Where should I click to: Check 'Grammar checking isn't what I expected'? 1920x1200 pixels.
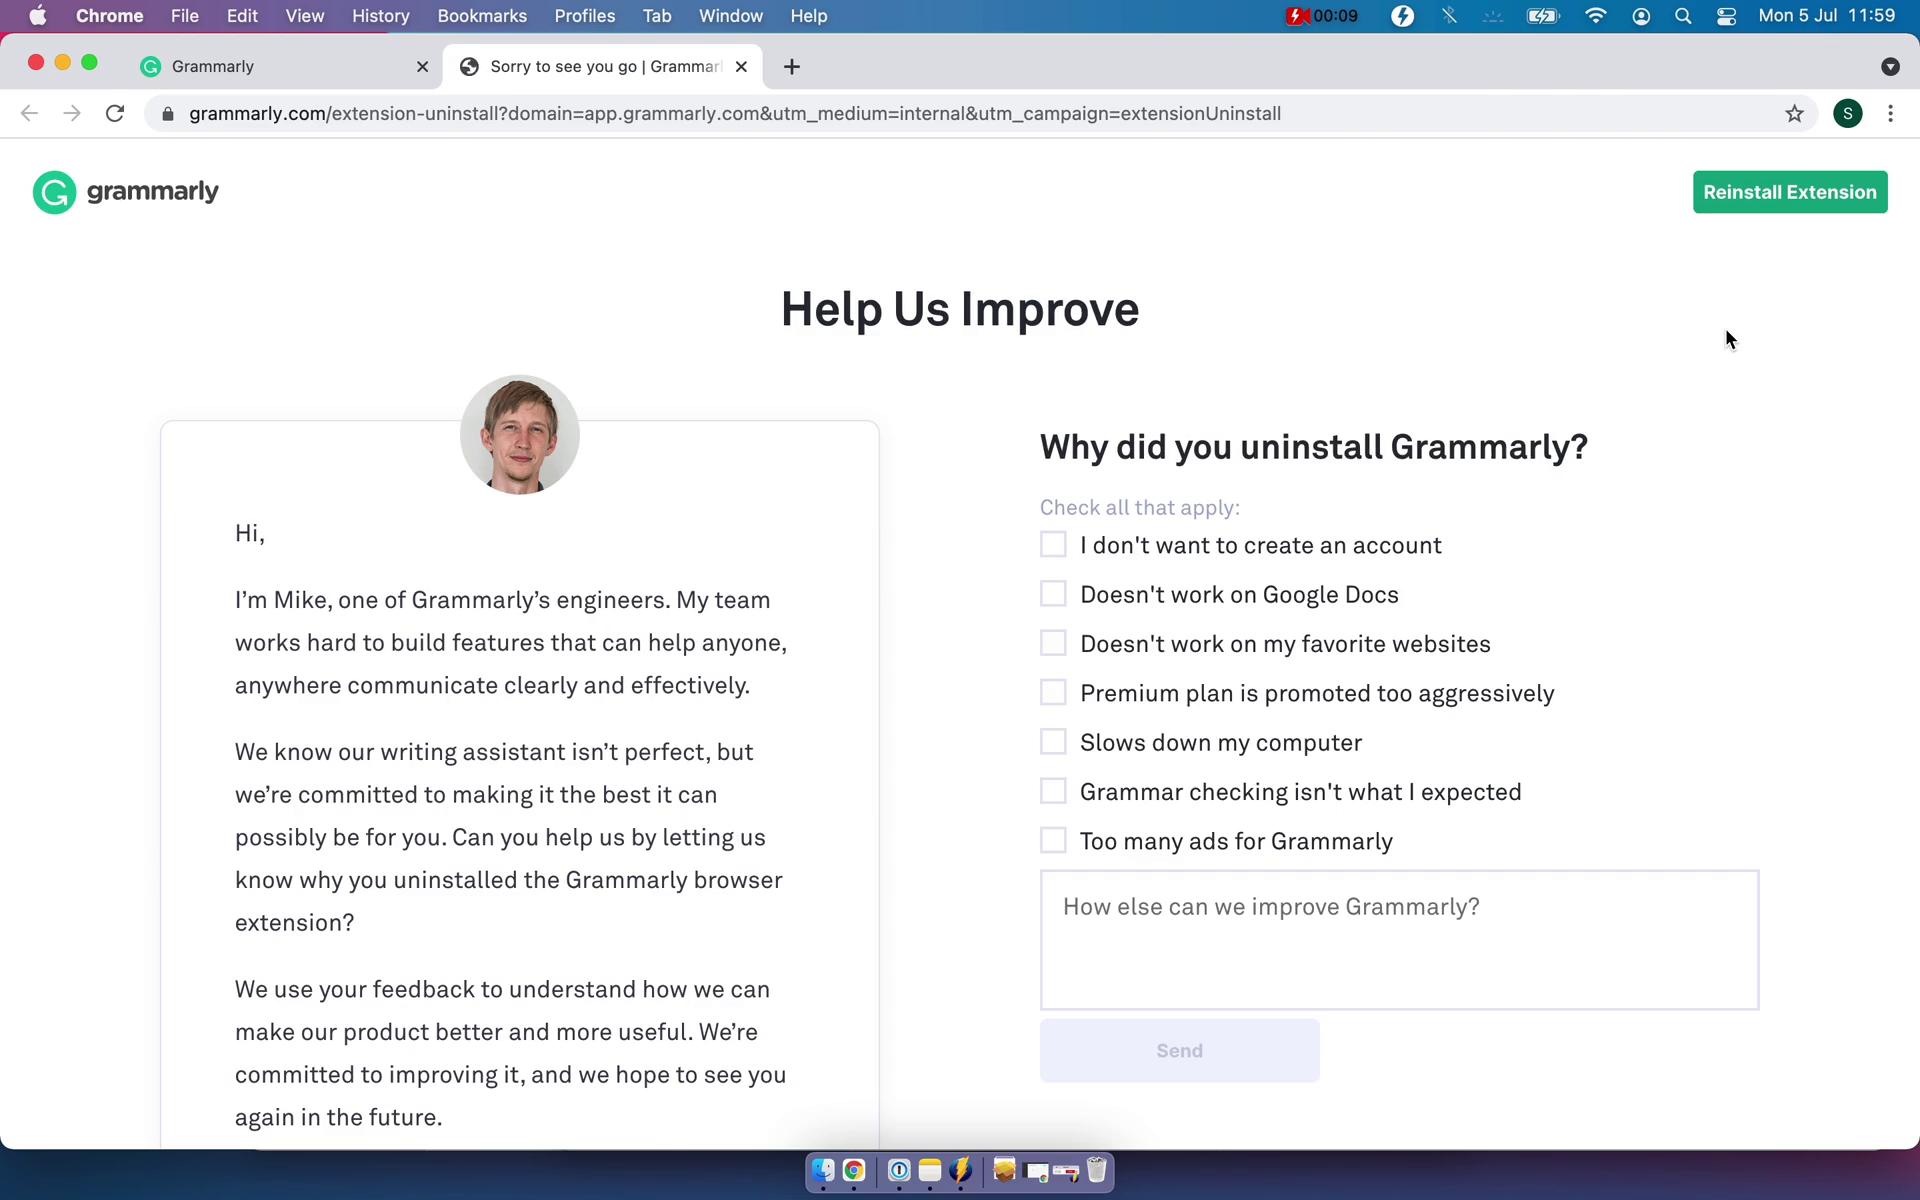(1053, 791)
